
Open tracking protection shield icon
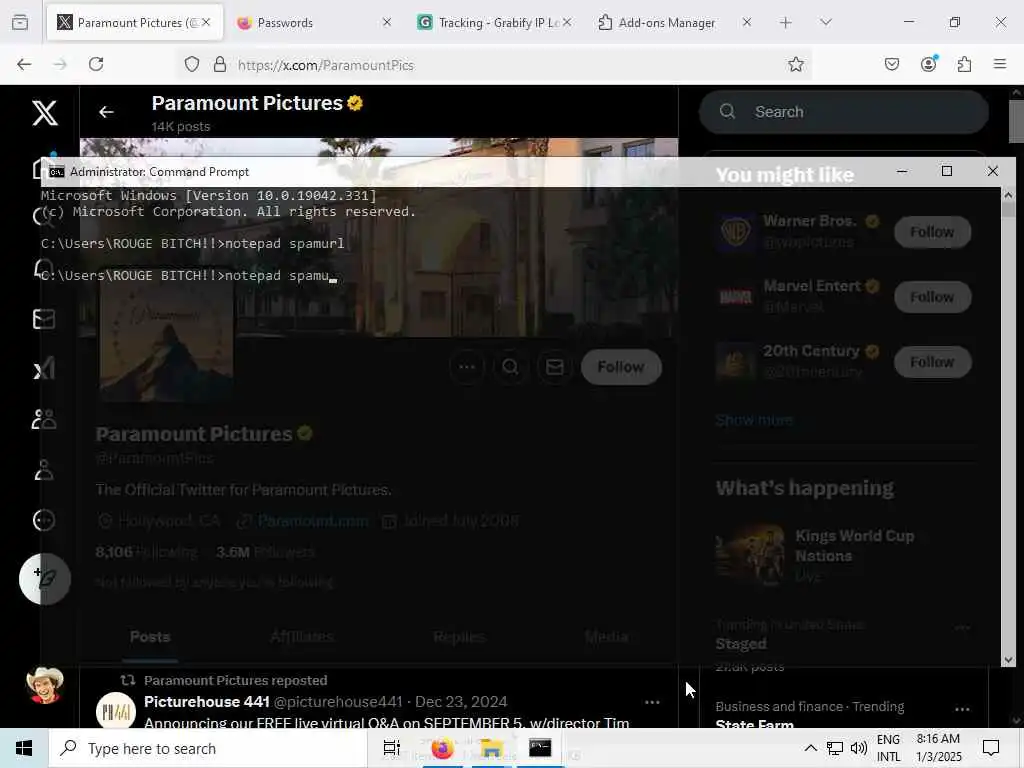(x=191, y=64)
